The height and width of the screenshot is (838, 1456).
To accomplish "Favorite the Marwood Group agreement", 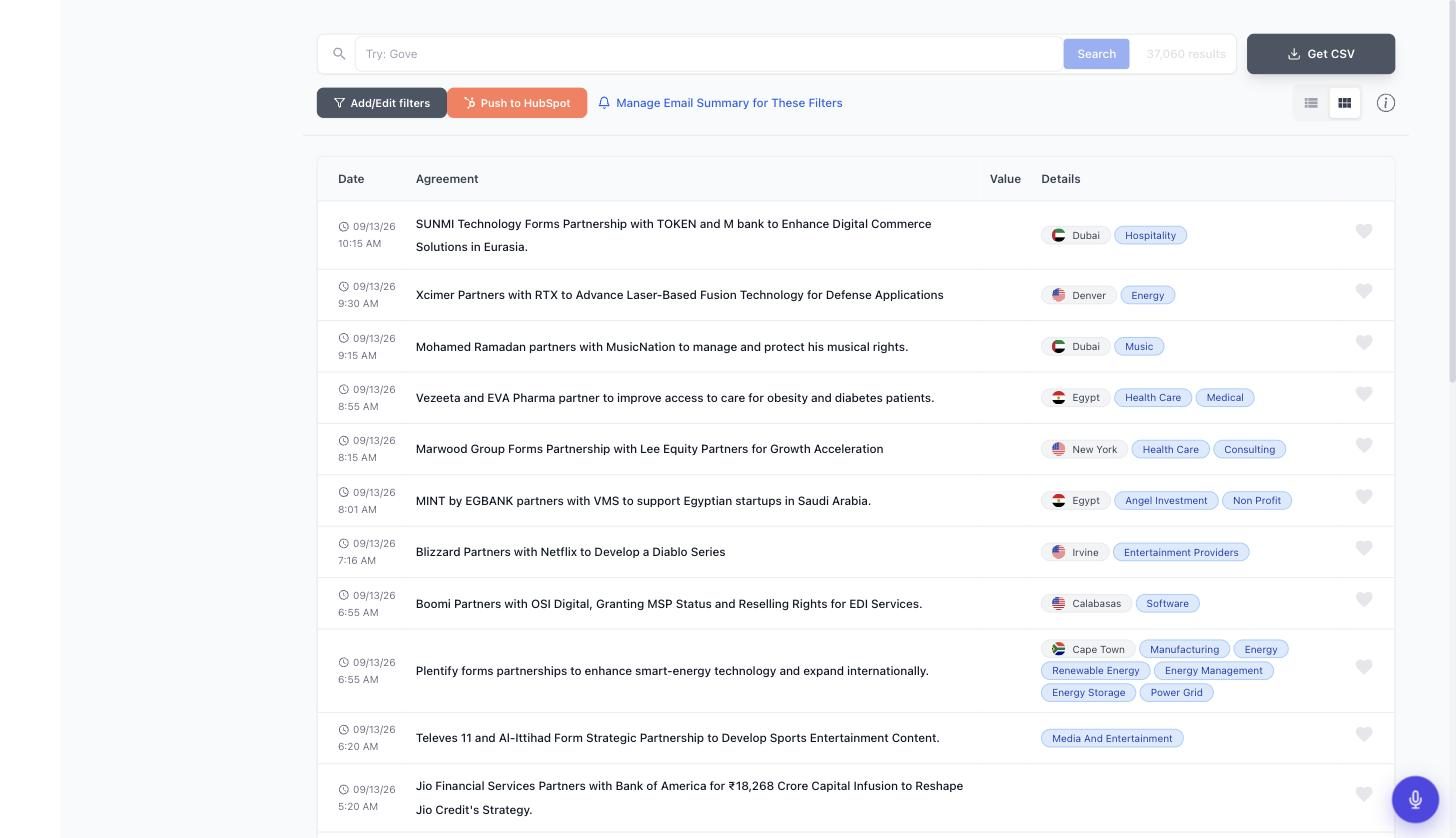I will (x=1364, y=445).
